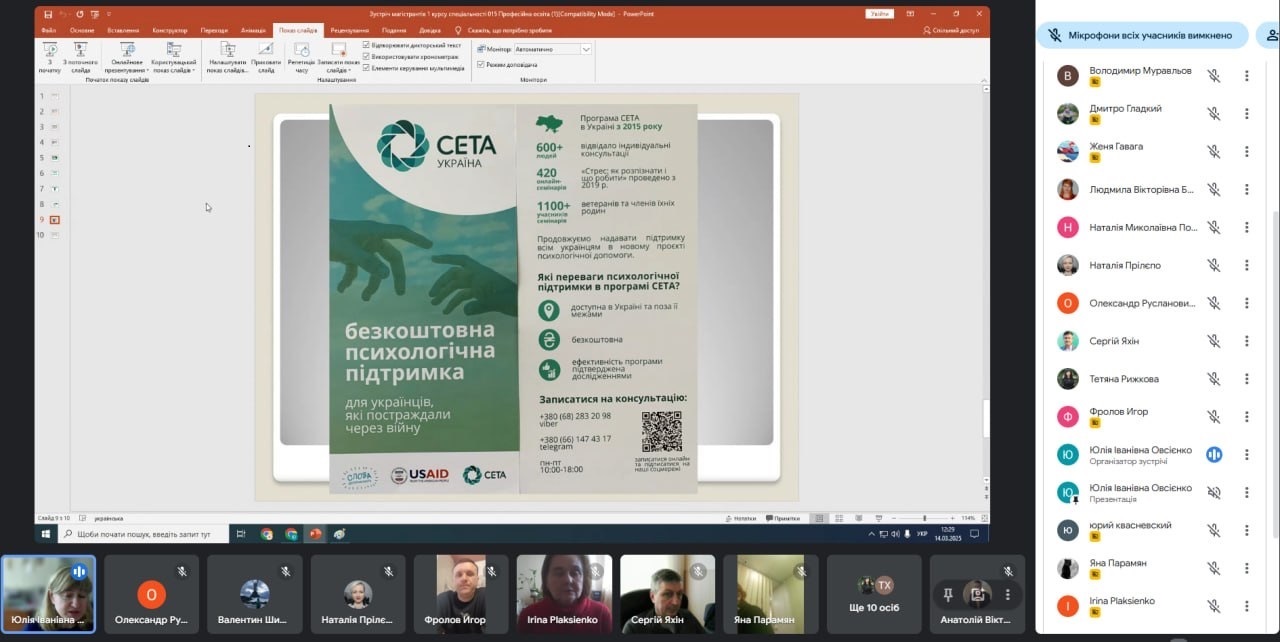
Task: Open Task View on the taskbar
Action: (241, 534)
